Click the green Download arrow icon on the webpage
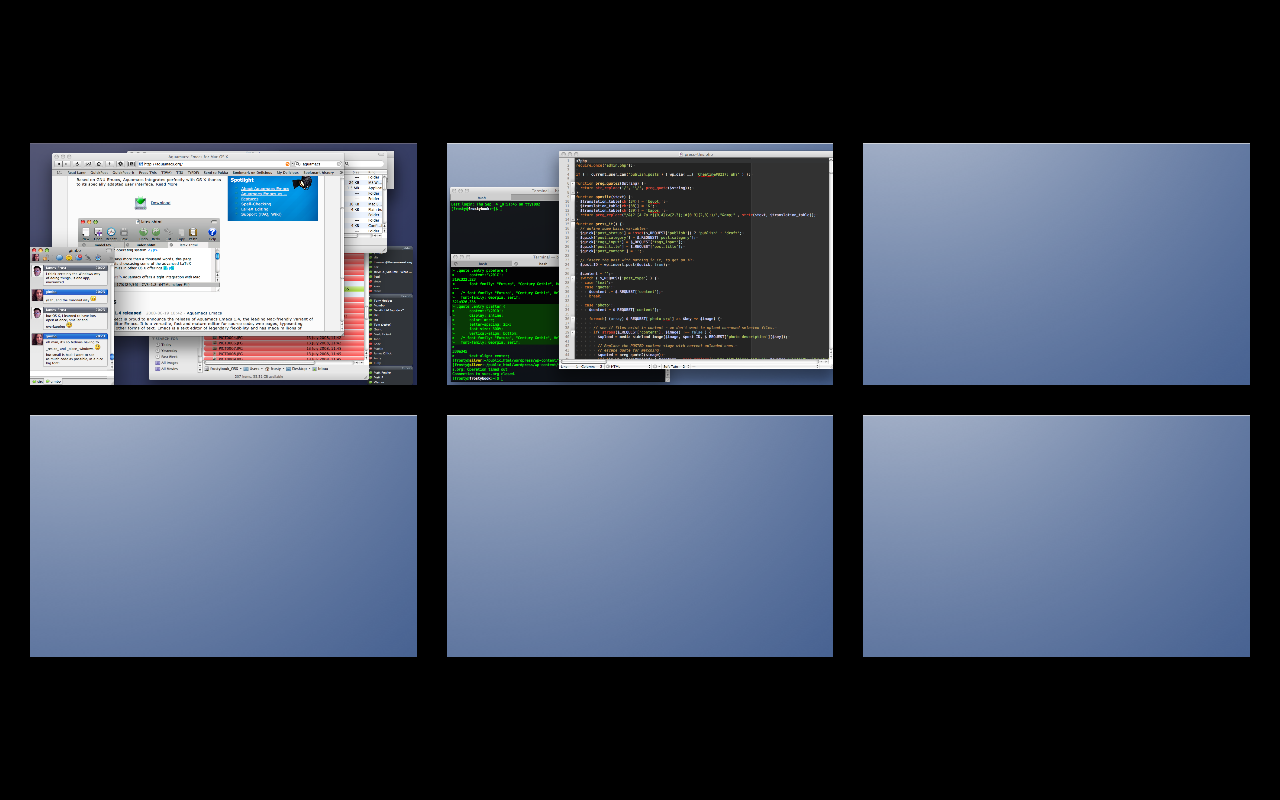 [140, 203]
